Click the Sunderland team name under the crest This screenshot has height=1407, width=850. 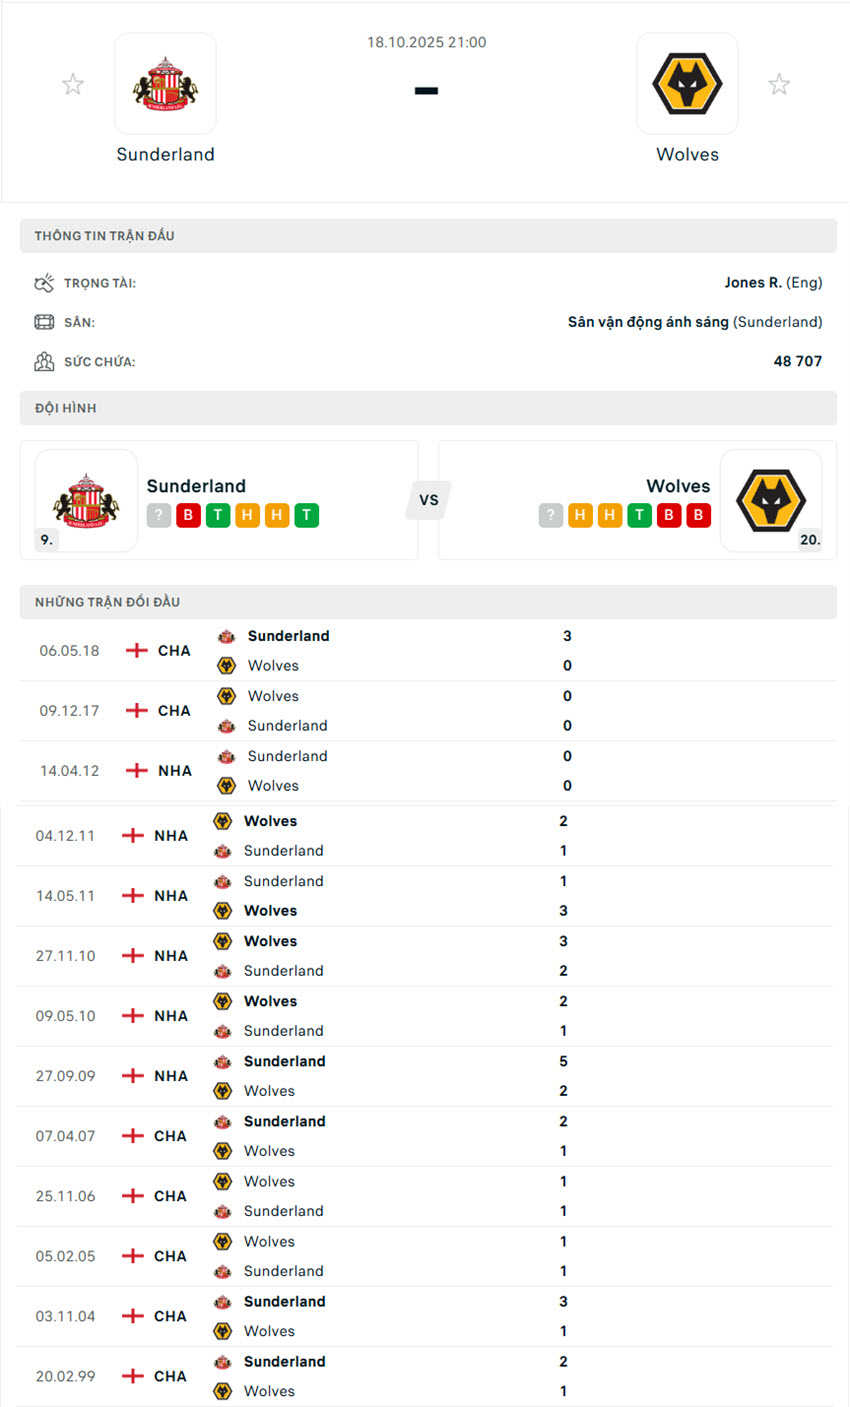[x=165, y=154]
